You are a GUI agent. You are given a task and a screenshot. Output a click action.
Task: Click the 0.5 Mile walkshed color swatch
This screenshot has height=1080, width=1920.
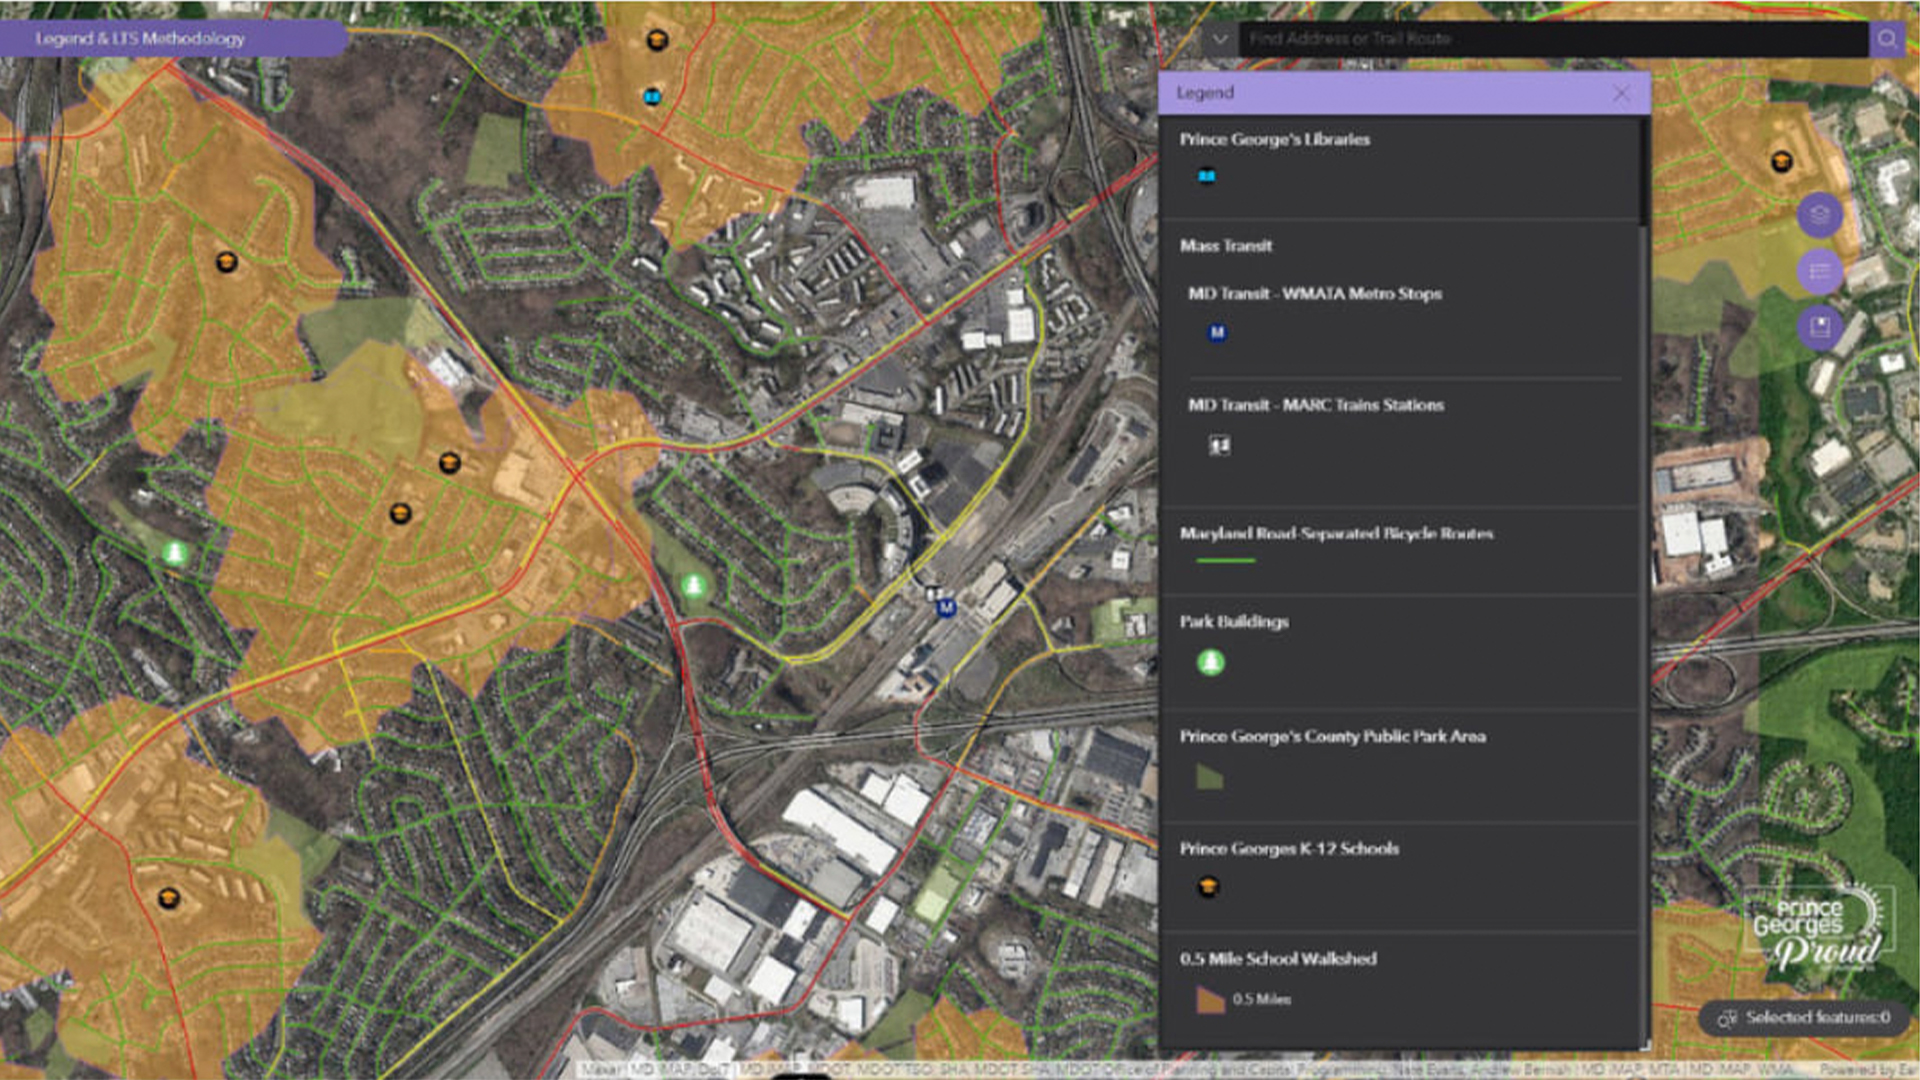1210,999
